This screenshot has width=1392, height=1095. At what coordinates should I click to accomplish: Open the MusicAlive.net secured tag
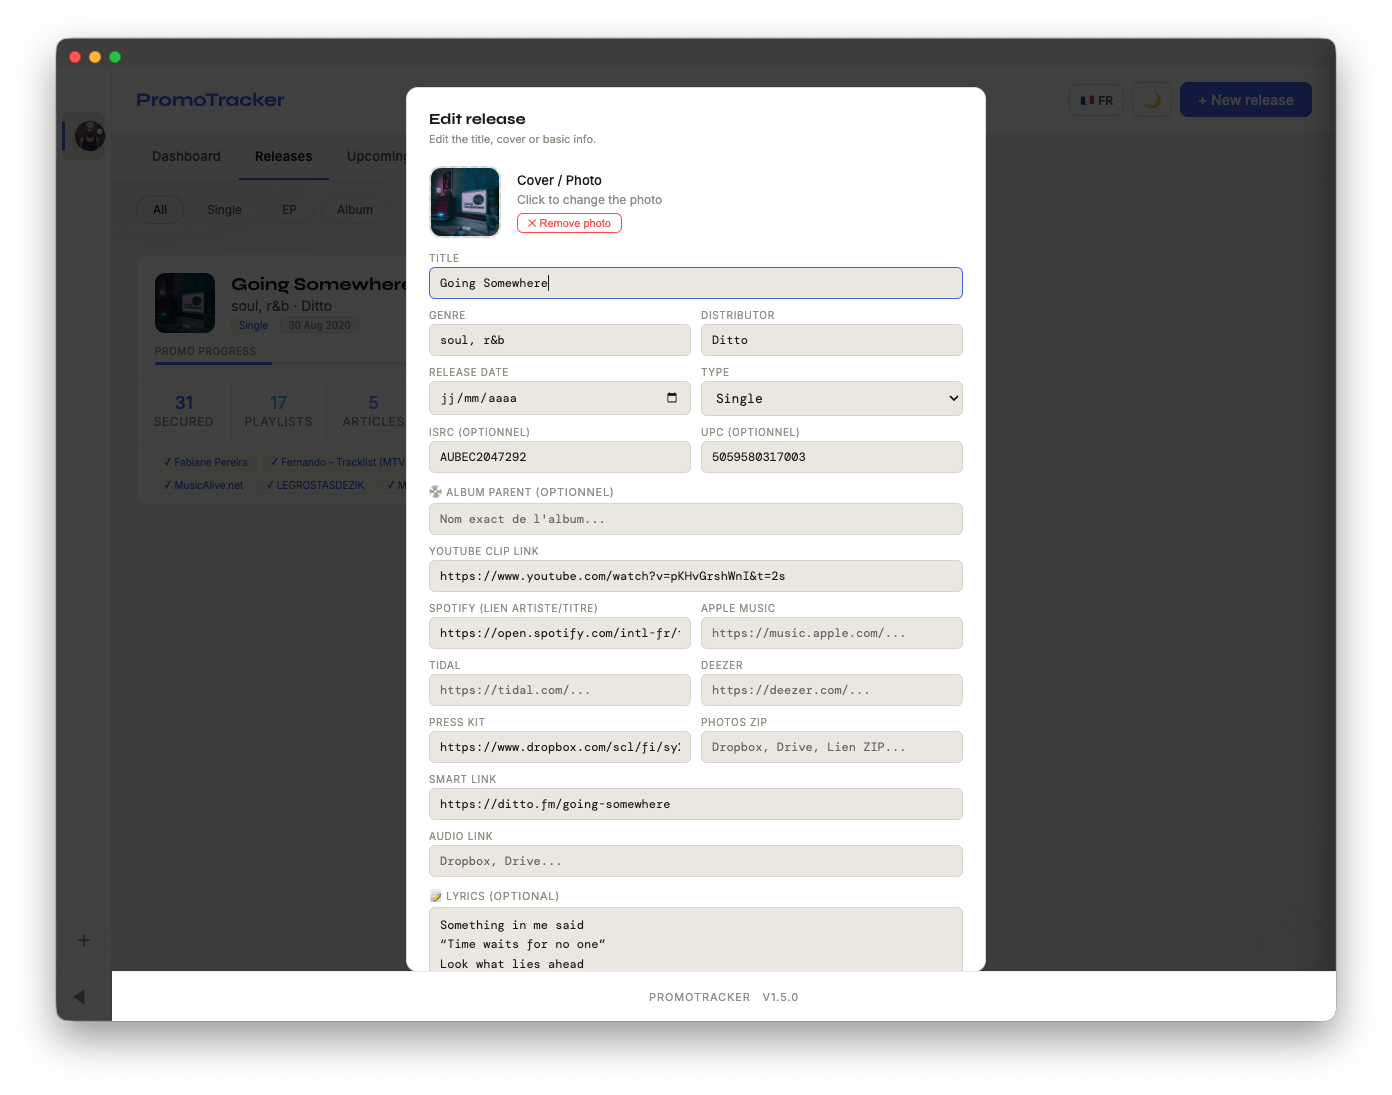pos(204,485)
